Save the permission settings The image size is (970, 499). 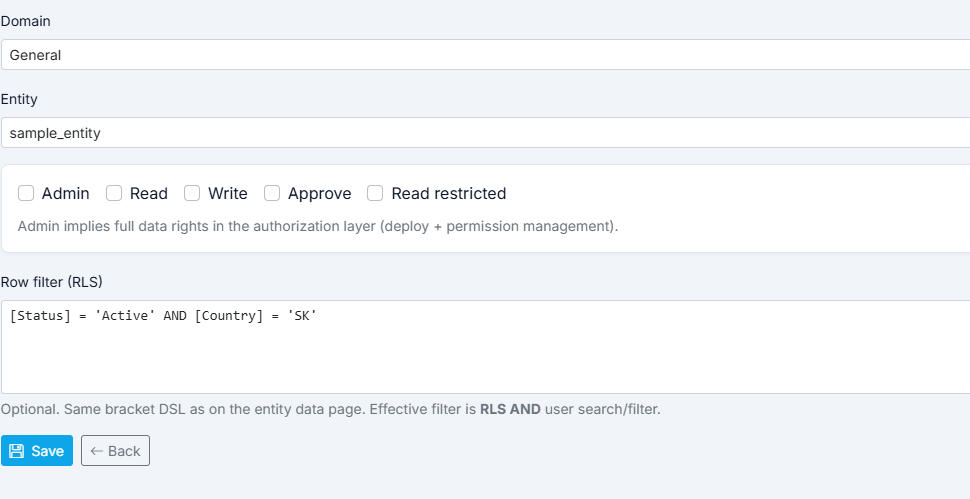(37, 451)
